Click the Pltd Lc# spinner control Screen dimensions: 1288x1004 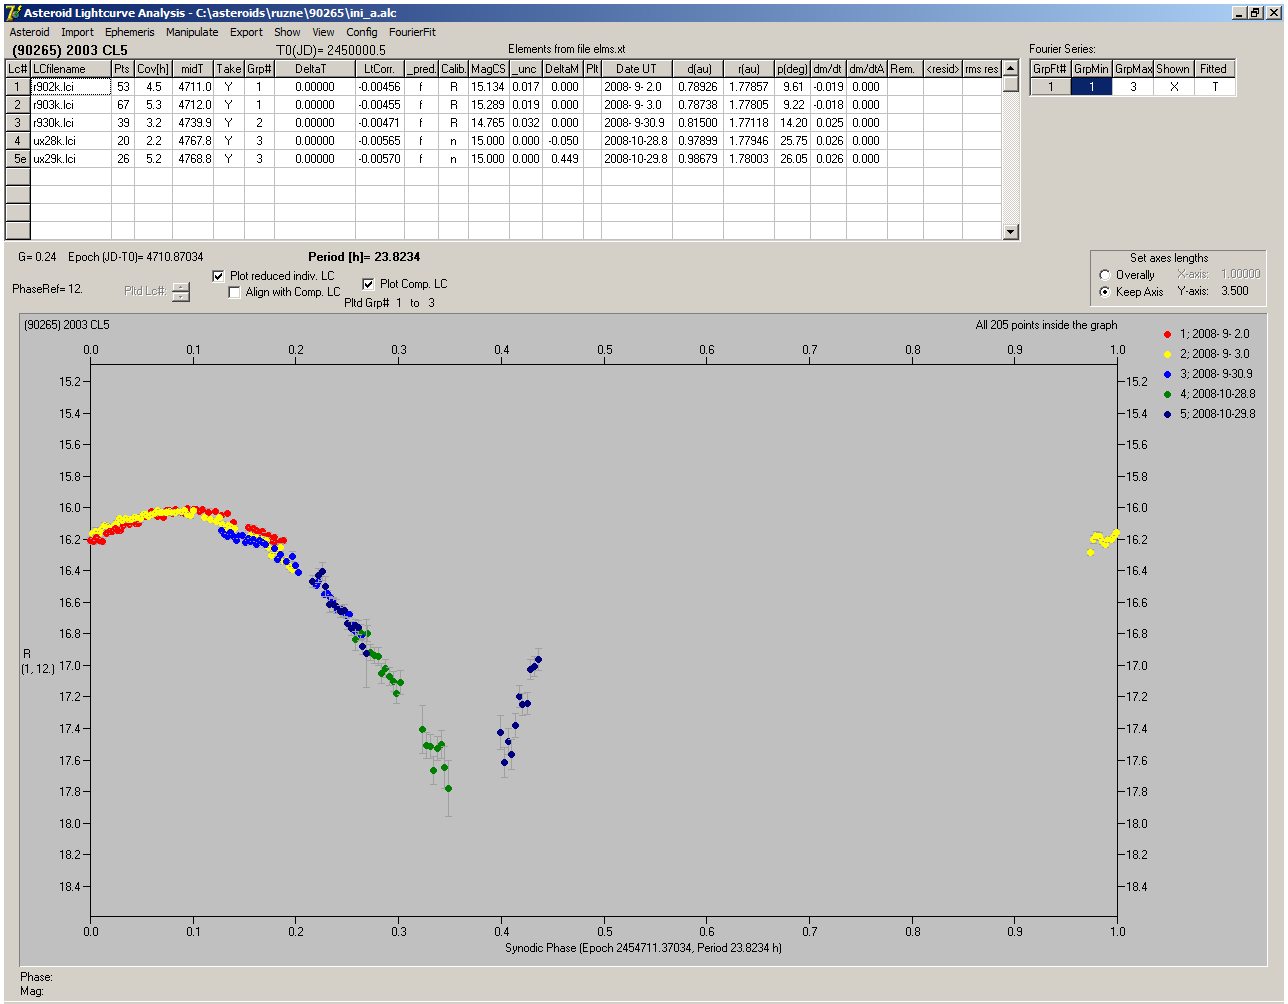coord(180,292)
